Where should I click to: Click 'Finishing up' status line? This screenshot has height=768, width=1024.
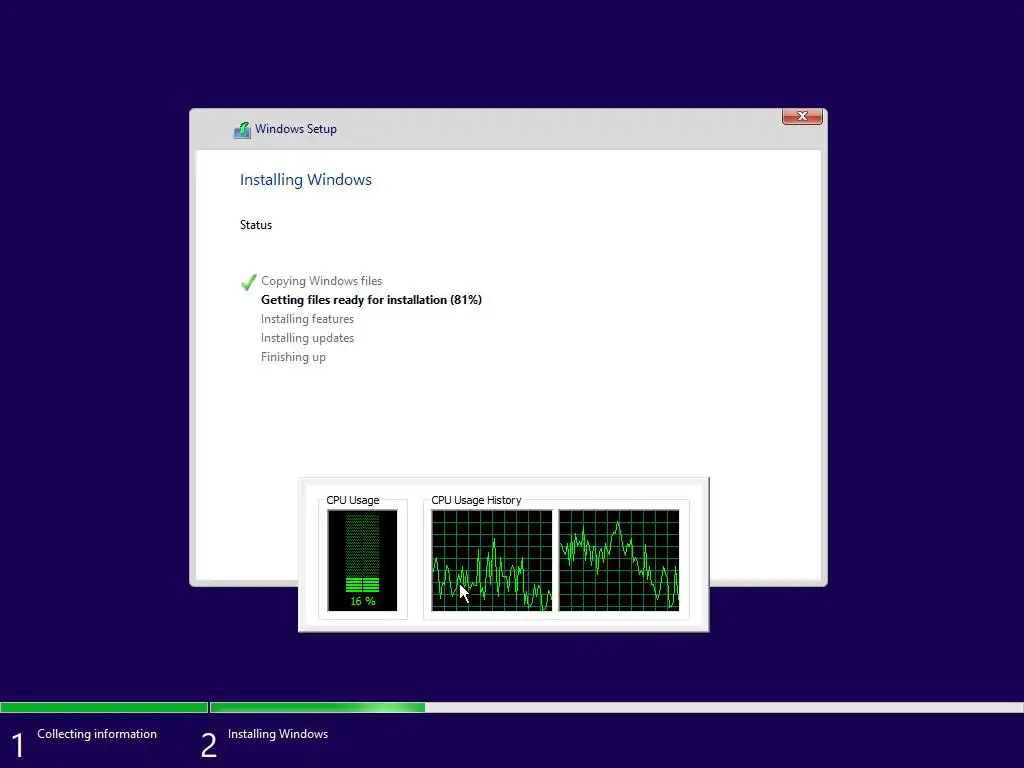293,357
